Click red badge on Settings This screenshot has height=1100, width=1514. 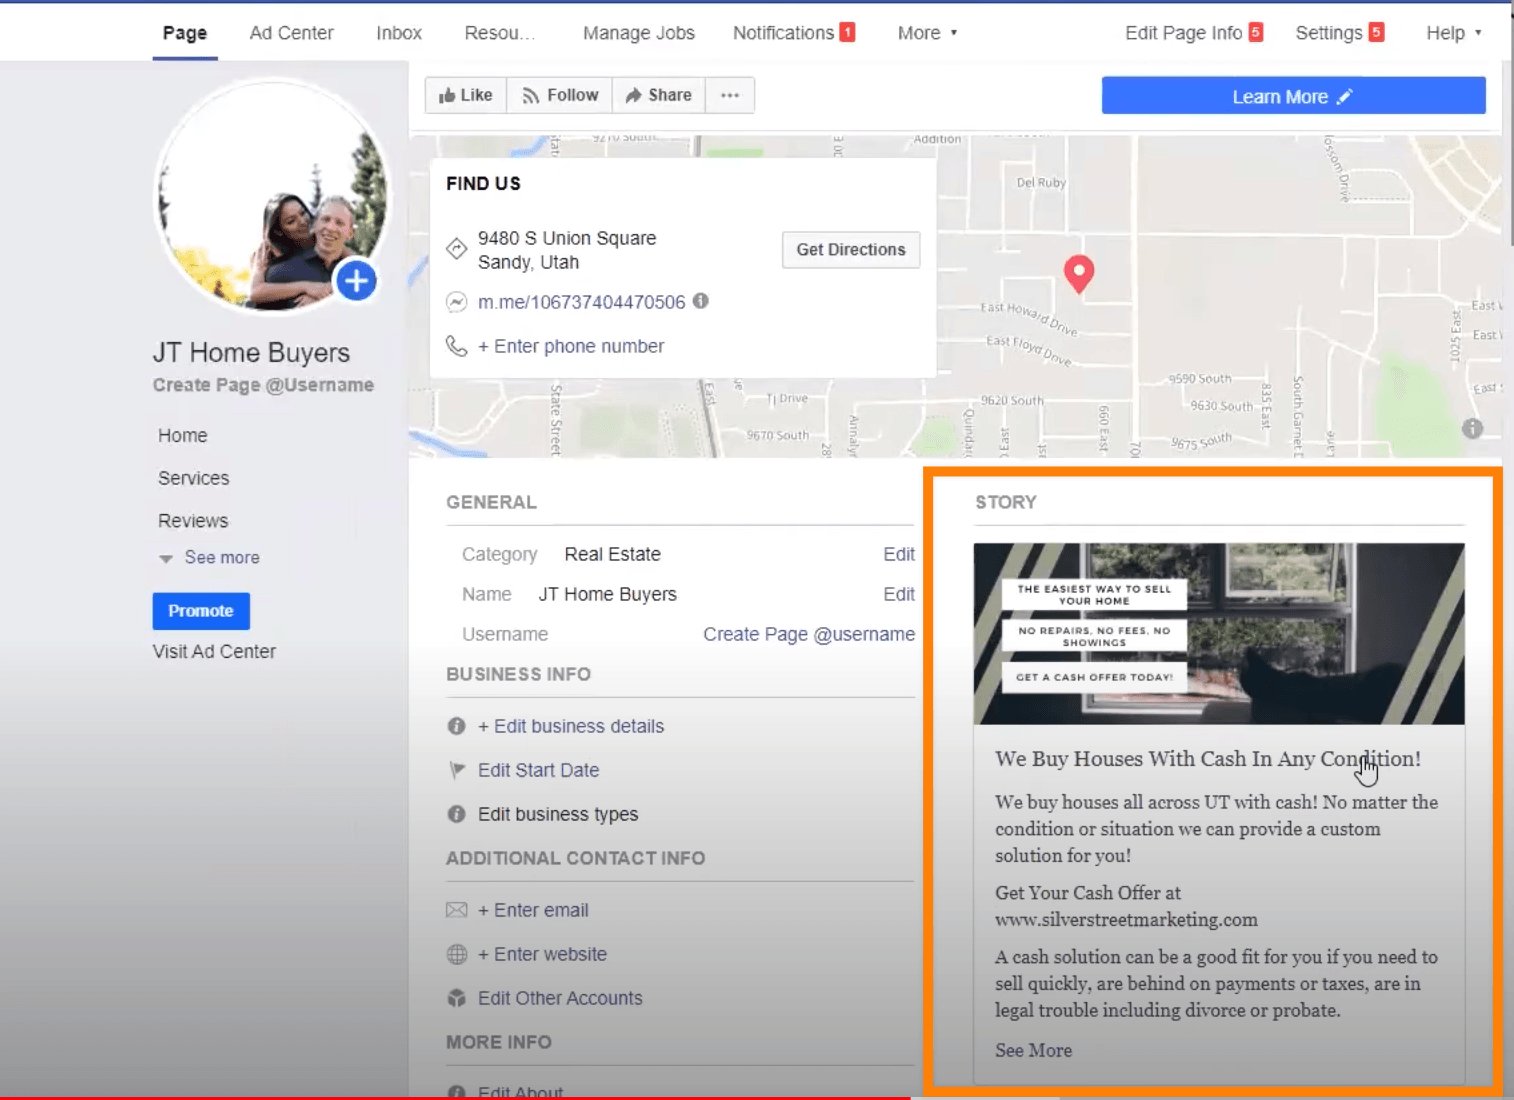(1376, 32)
